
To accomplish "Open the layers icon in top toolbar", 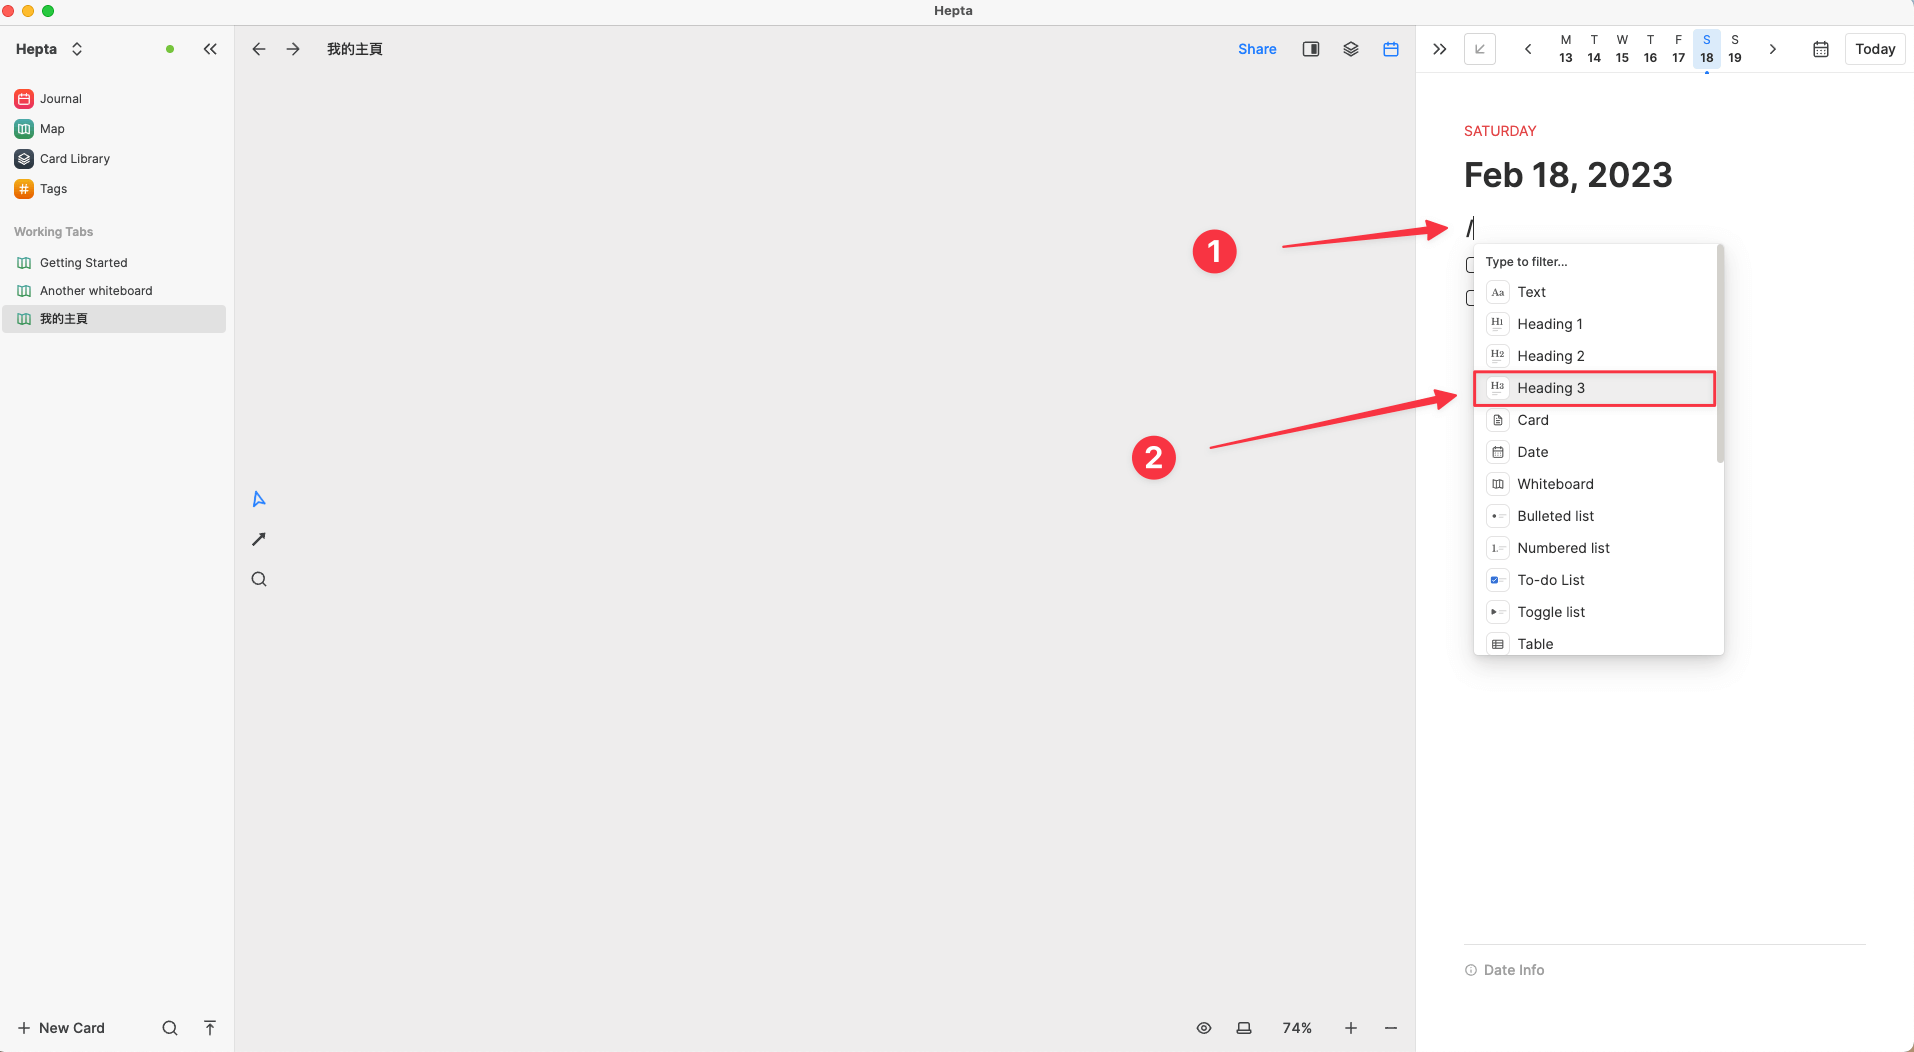I will point(1350,49).
